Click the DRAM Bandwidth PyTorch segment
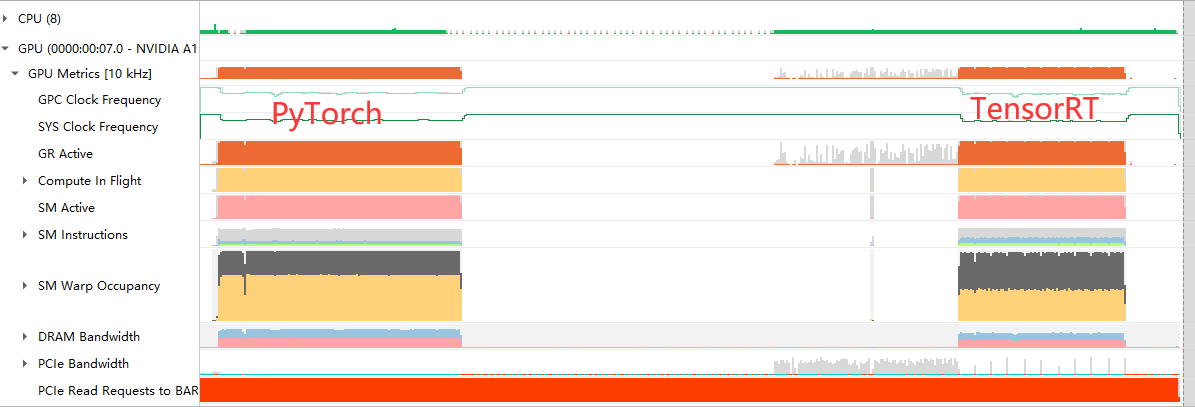This screenshot has width=1195, height=407. pos(339,338)
